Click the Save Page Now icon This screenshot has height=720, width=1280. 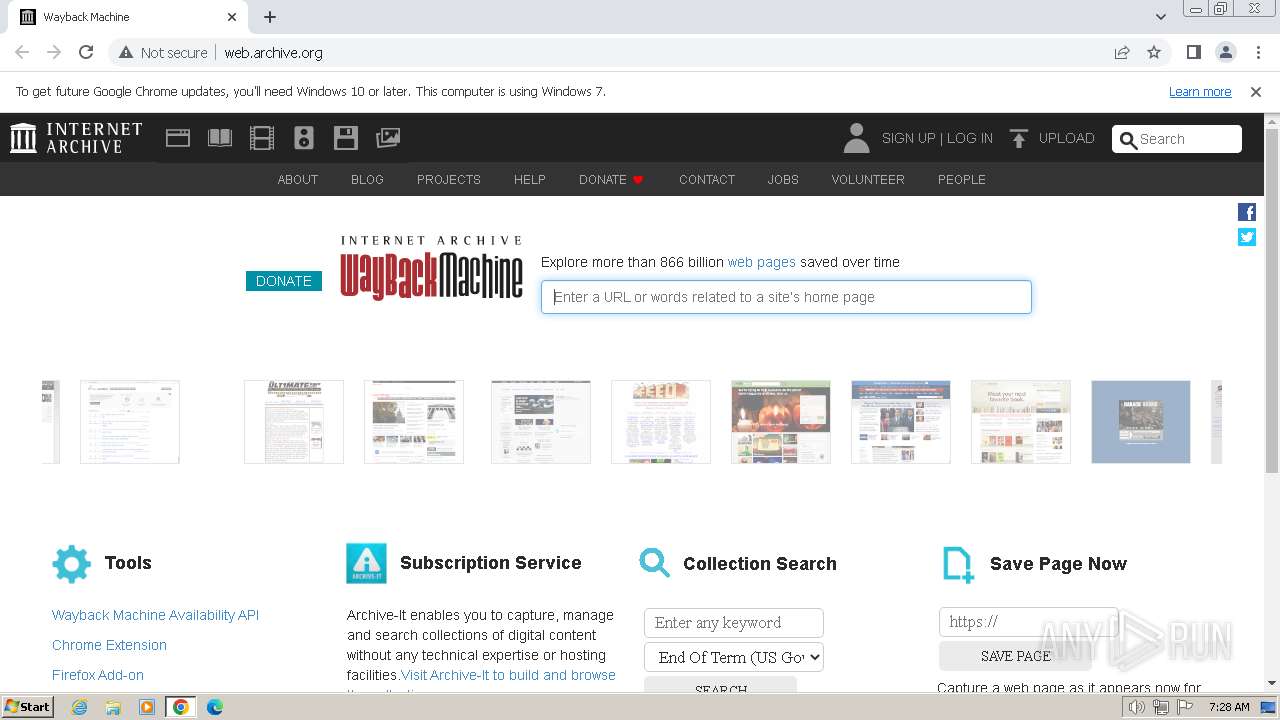[958, 564]
